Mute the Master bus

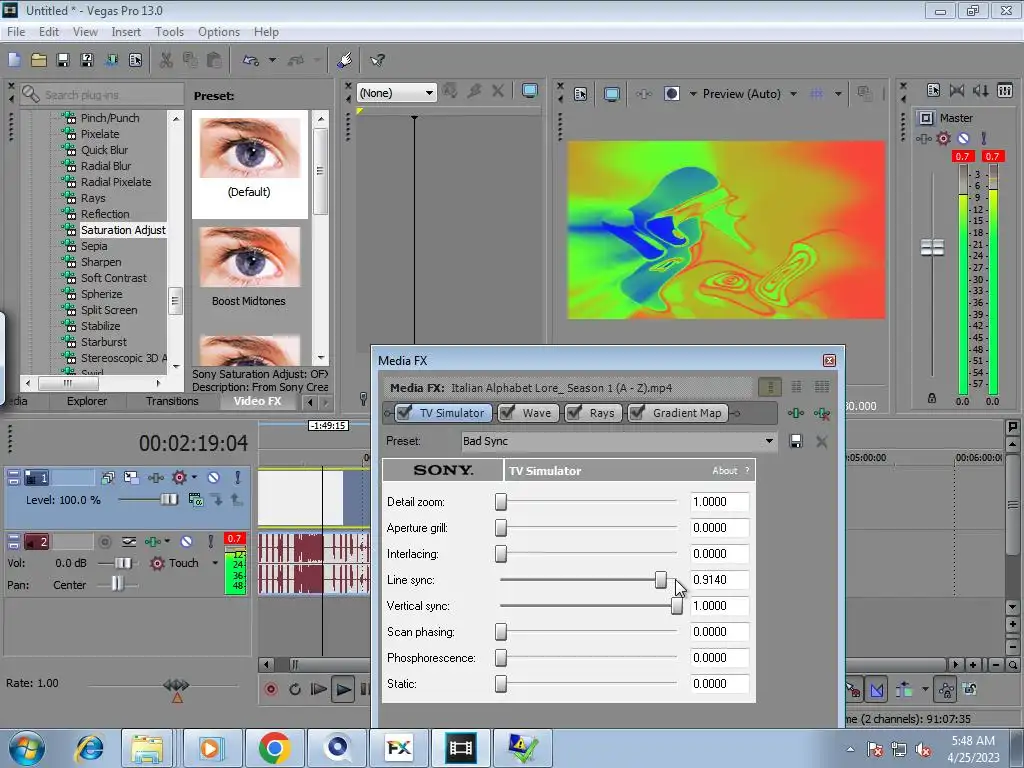coord(963,138)
